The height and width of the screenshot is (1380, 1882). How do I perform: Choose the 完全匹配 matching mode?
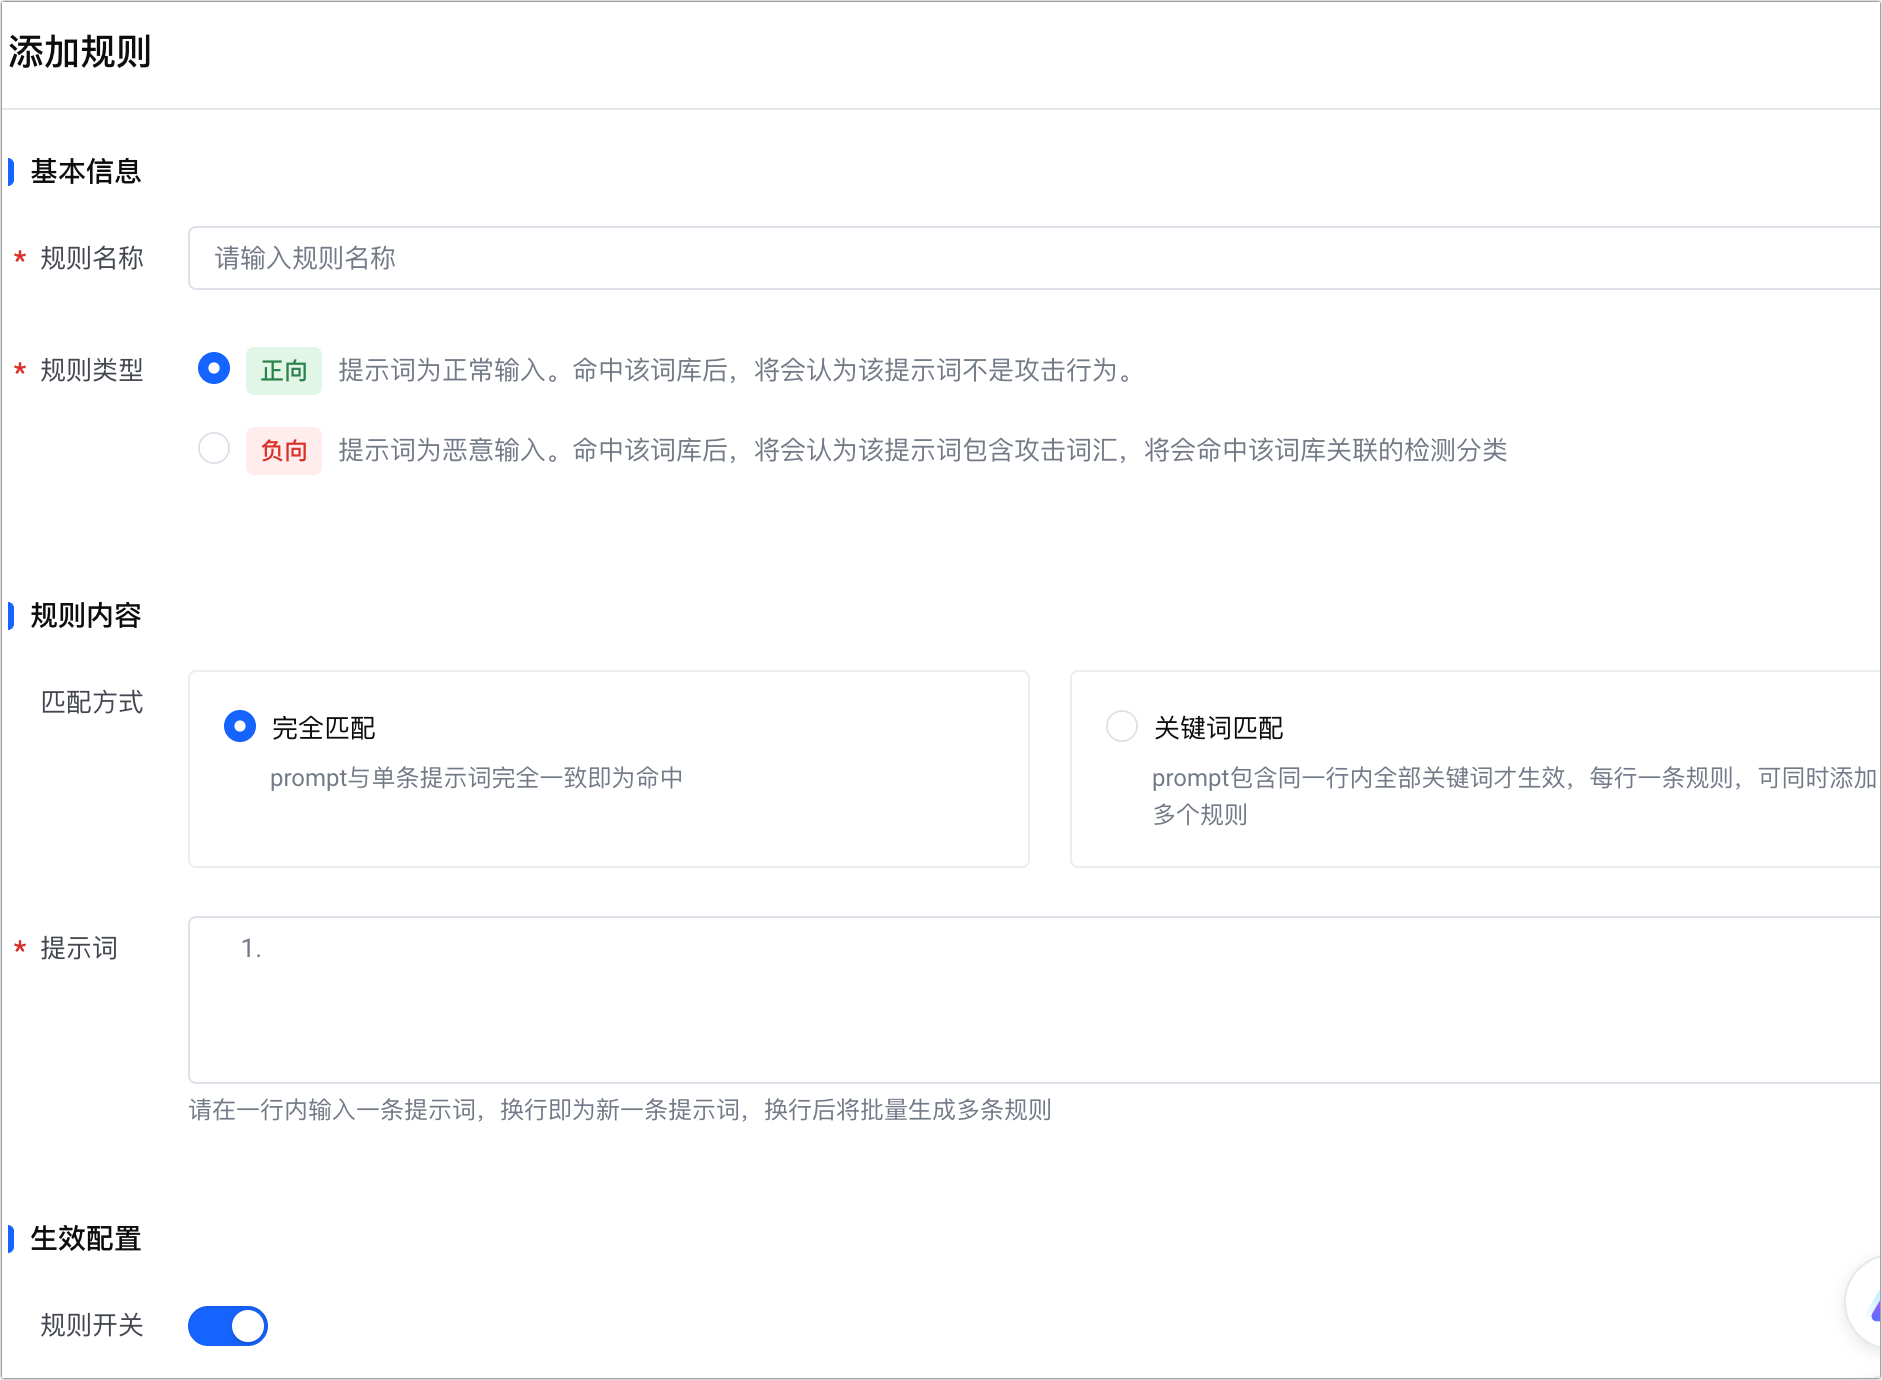(240, 726)
